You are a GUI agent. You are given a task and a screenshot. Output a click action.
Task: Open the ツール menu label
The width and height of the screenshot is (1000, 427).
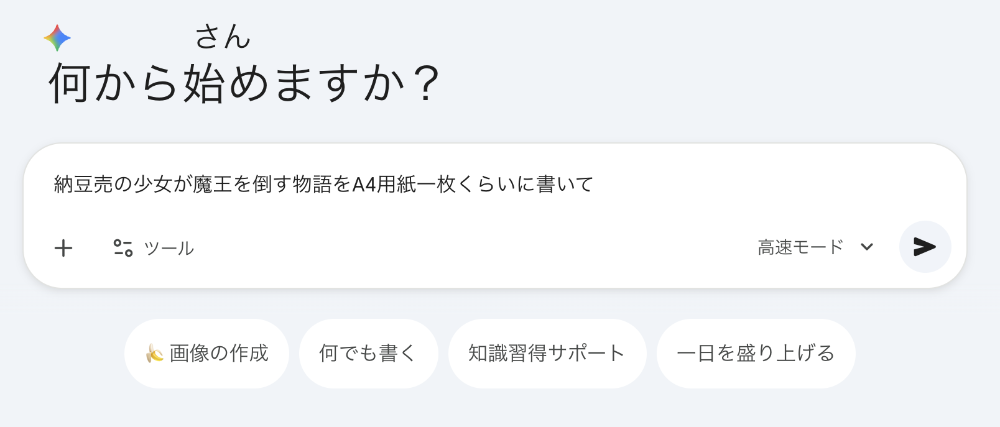pos(169,248)
